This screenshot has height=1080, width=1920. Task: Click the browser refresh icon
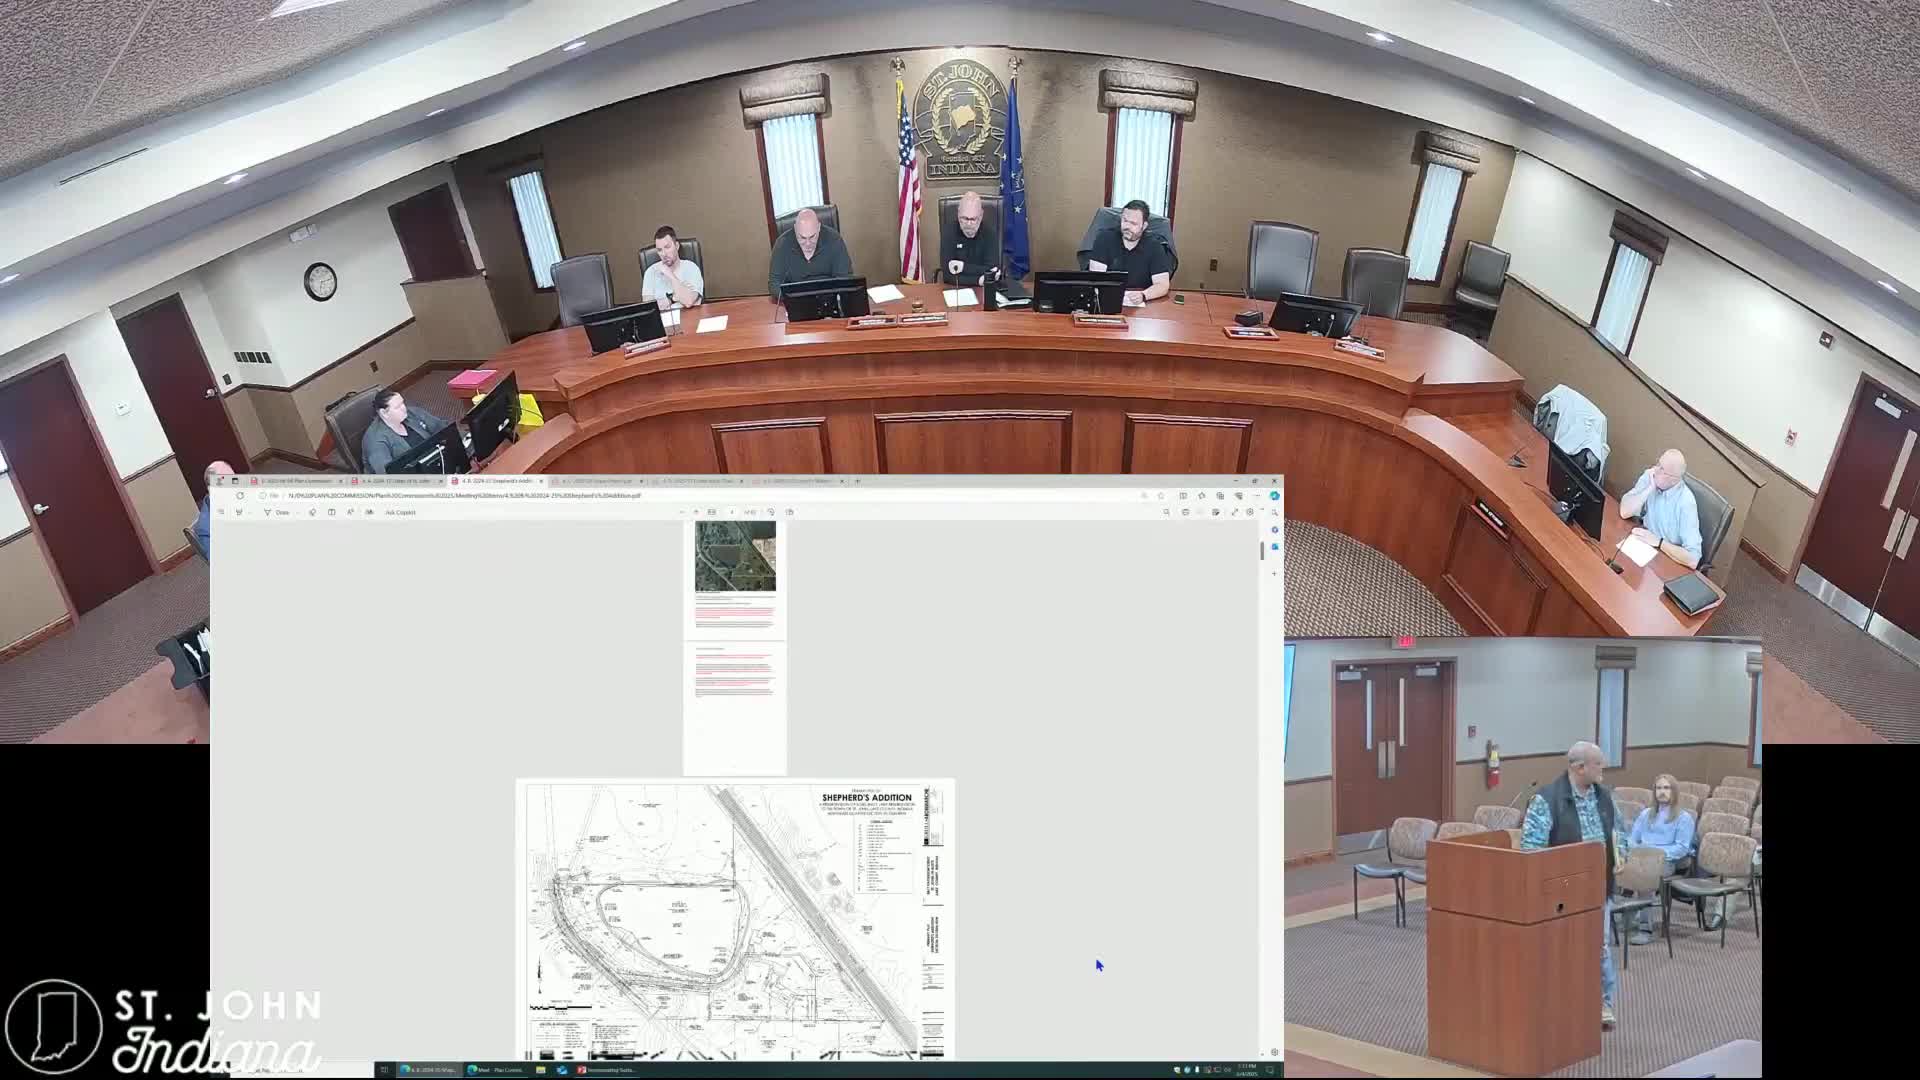coord(240,495)
